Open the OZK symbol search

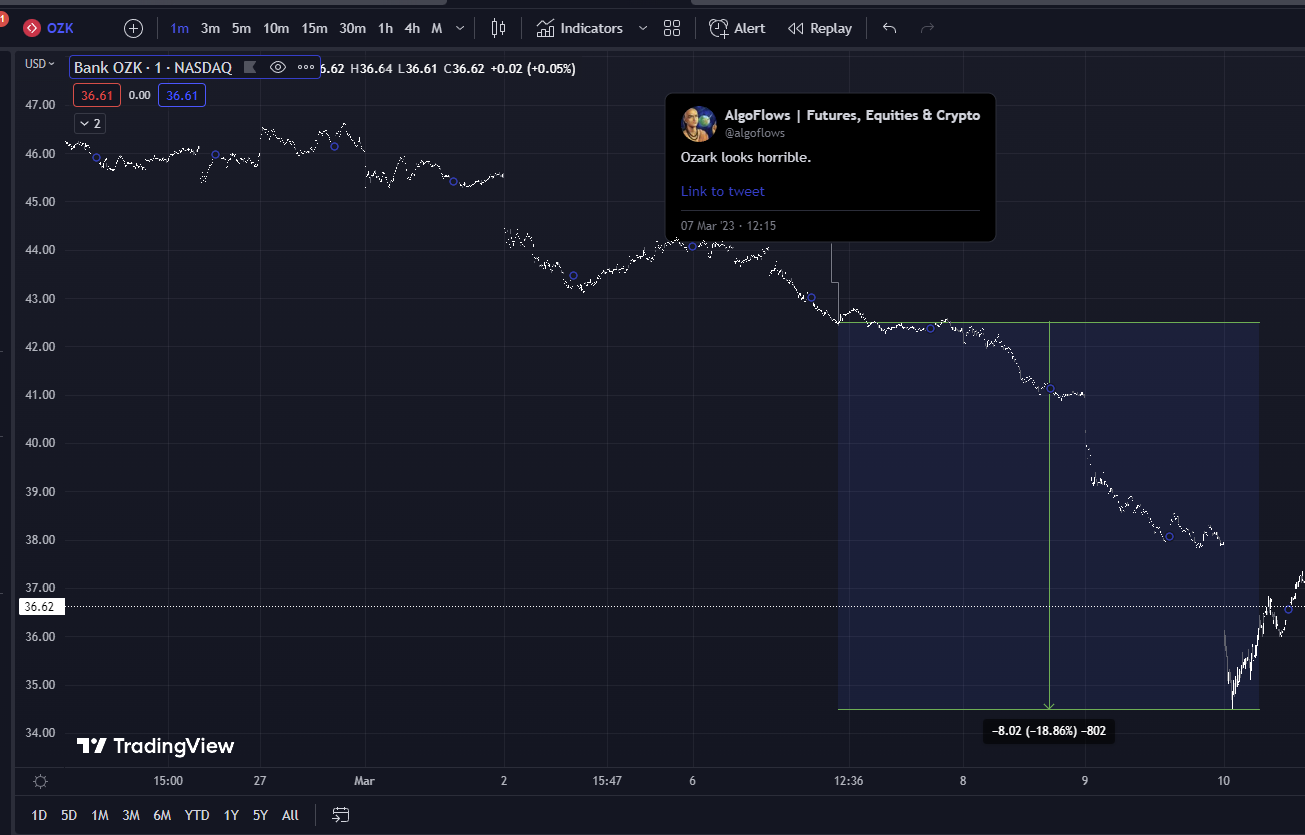pos(48,28)
